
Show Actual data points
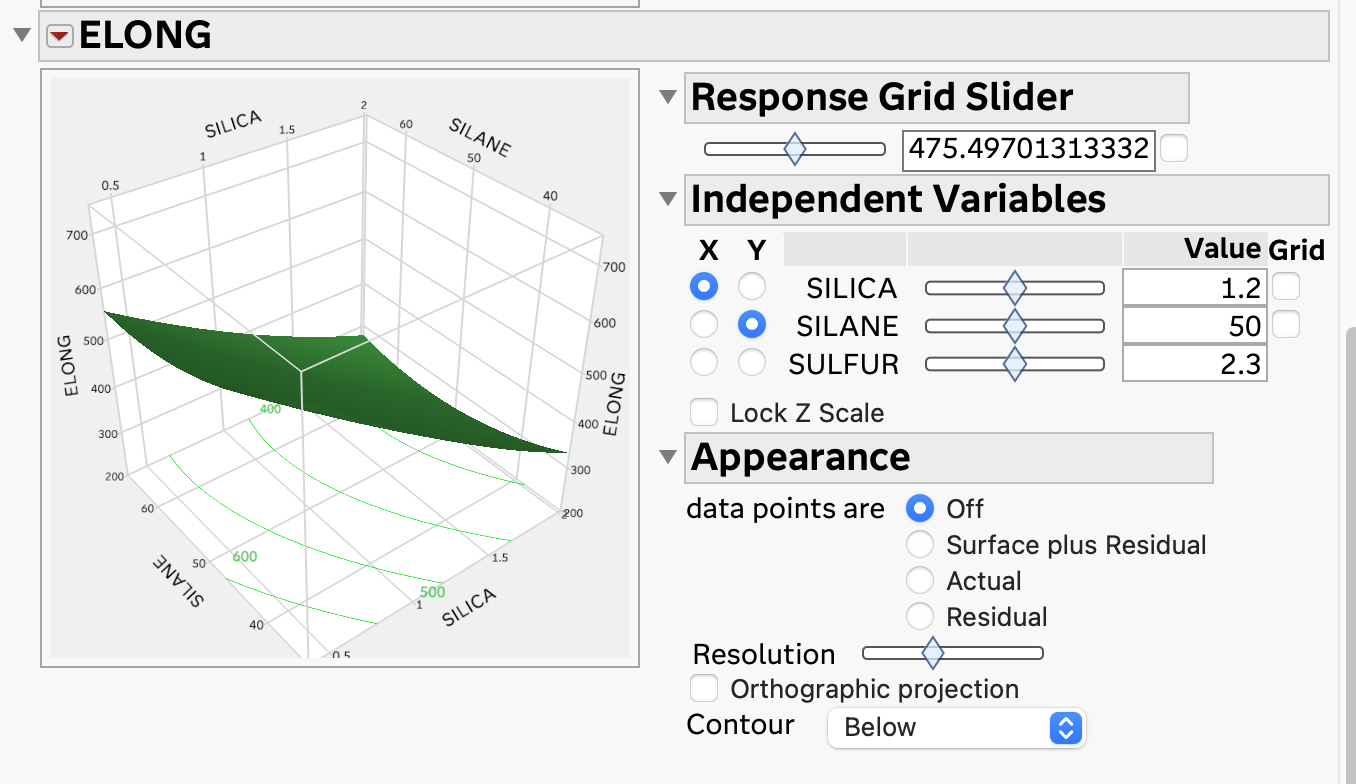click(x=920, y=581)
